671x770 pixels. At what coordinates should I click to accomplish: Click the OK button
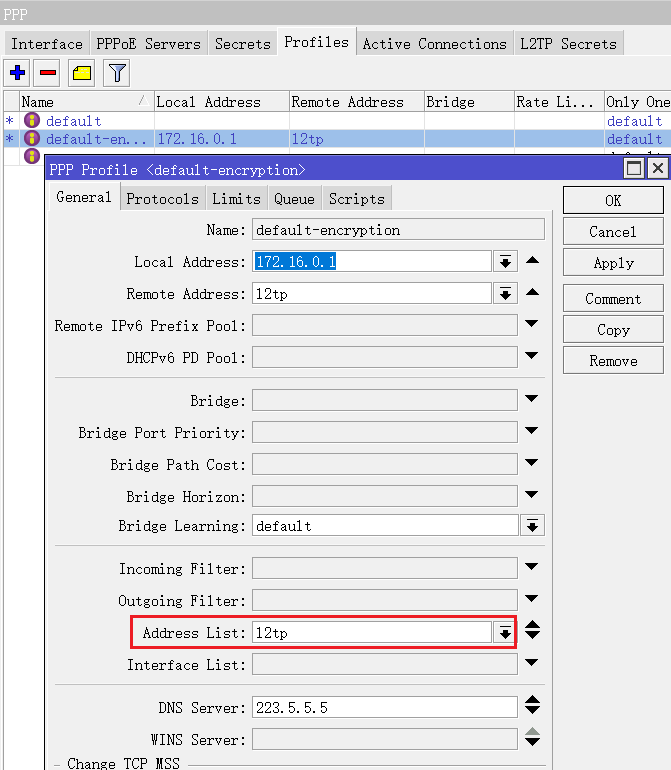(x=613, y=200)
